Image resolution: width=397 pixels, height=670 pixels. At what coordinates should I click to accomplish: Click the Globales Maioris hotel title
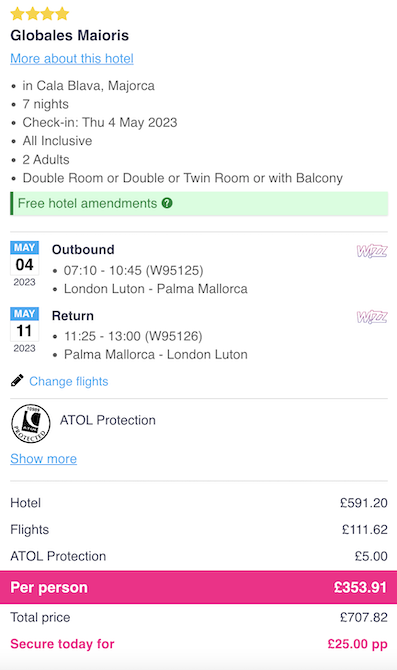pos(70,35)
